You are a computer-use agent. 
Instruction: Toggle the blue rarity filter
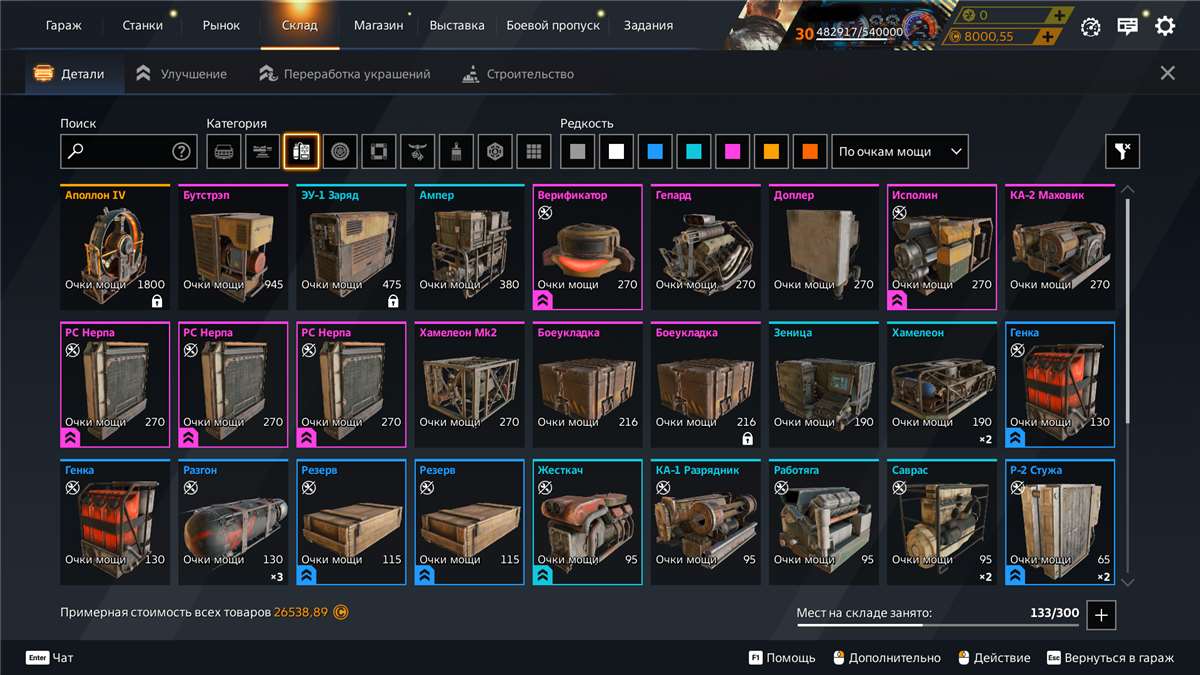pyautogui.click(x=654, y=152)
